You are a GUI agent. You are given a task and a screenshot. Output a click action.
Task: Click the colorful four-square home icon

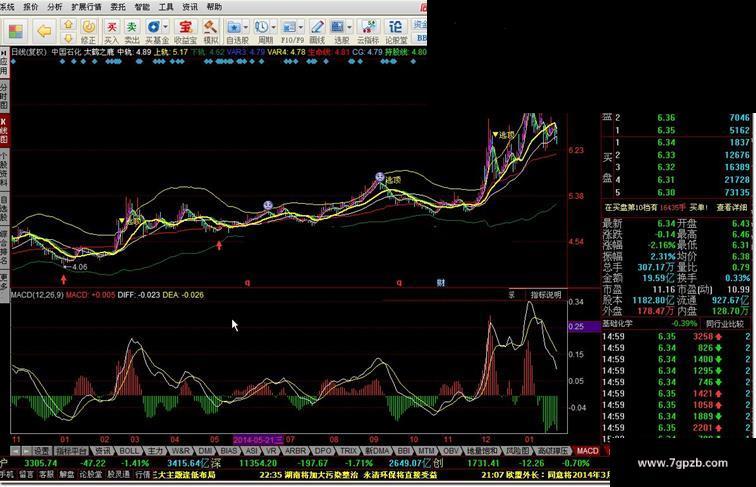(x=15, y=31)
